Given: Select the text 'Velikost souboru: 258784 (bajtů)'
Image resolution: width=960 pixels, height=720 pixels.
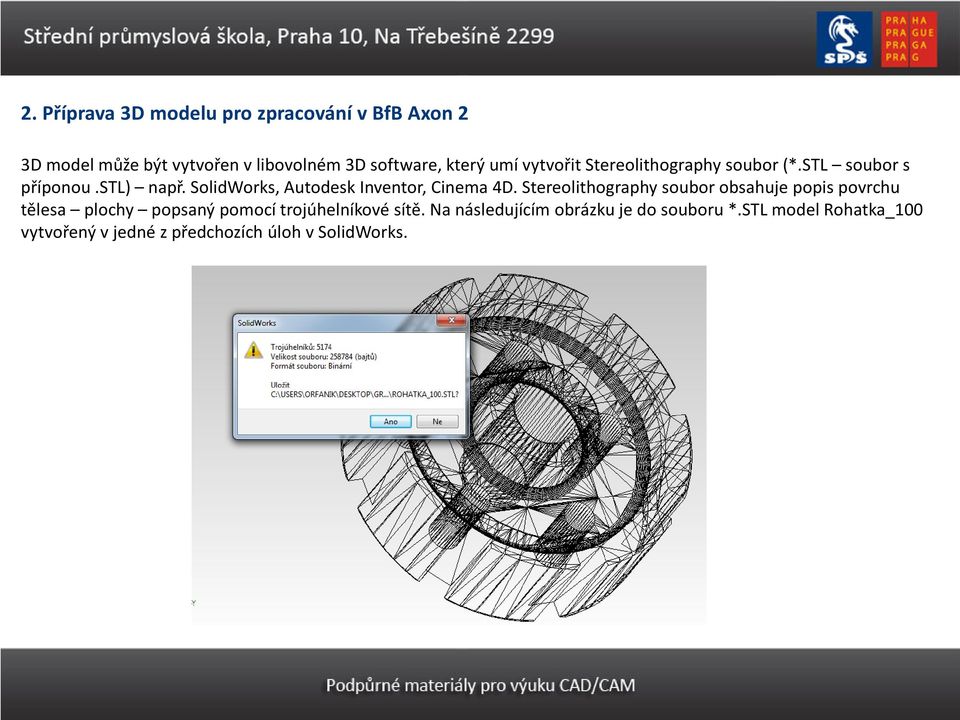Looking at the screenshot, I should [323, 356].
